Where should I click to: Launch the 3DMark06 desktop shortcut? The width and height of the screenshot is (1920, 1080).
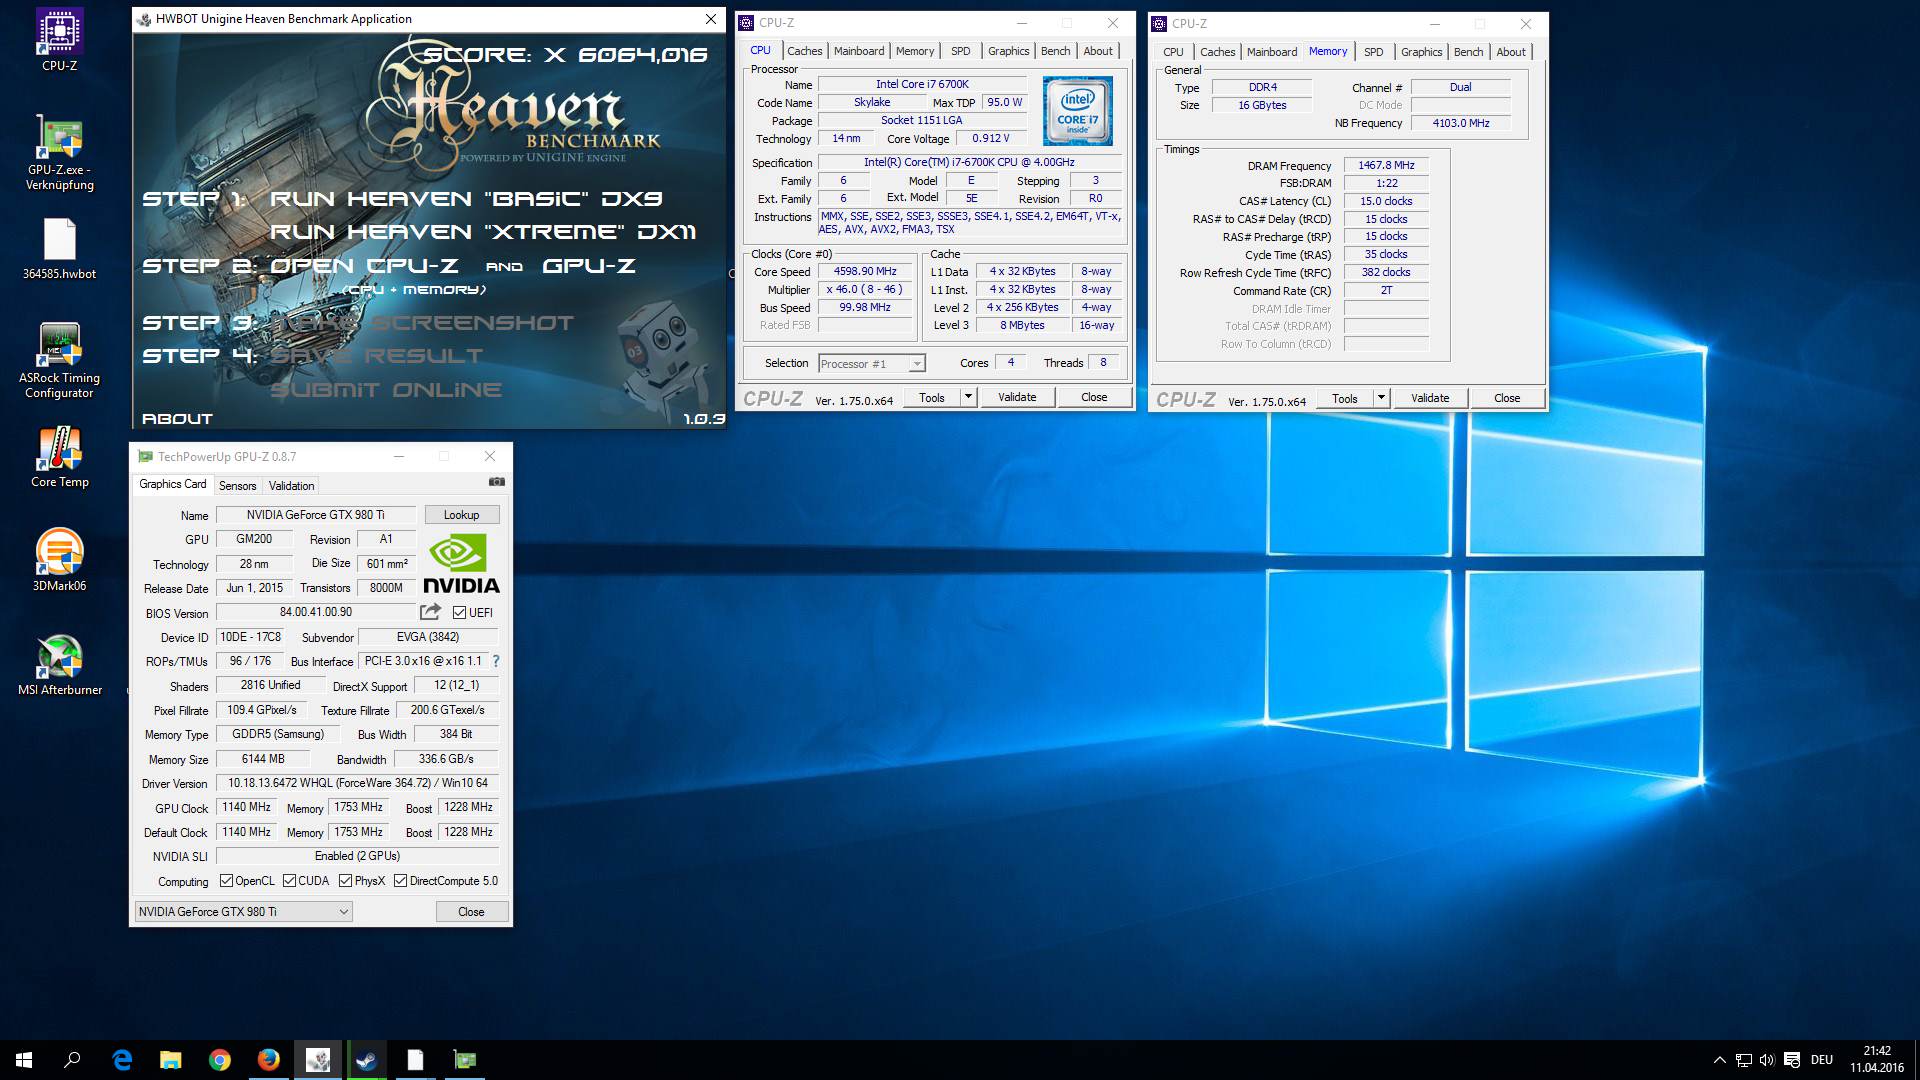pyautogui.click(x=59, y=560)
